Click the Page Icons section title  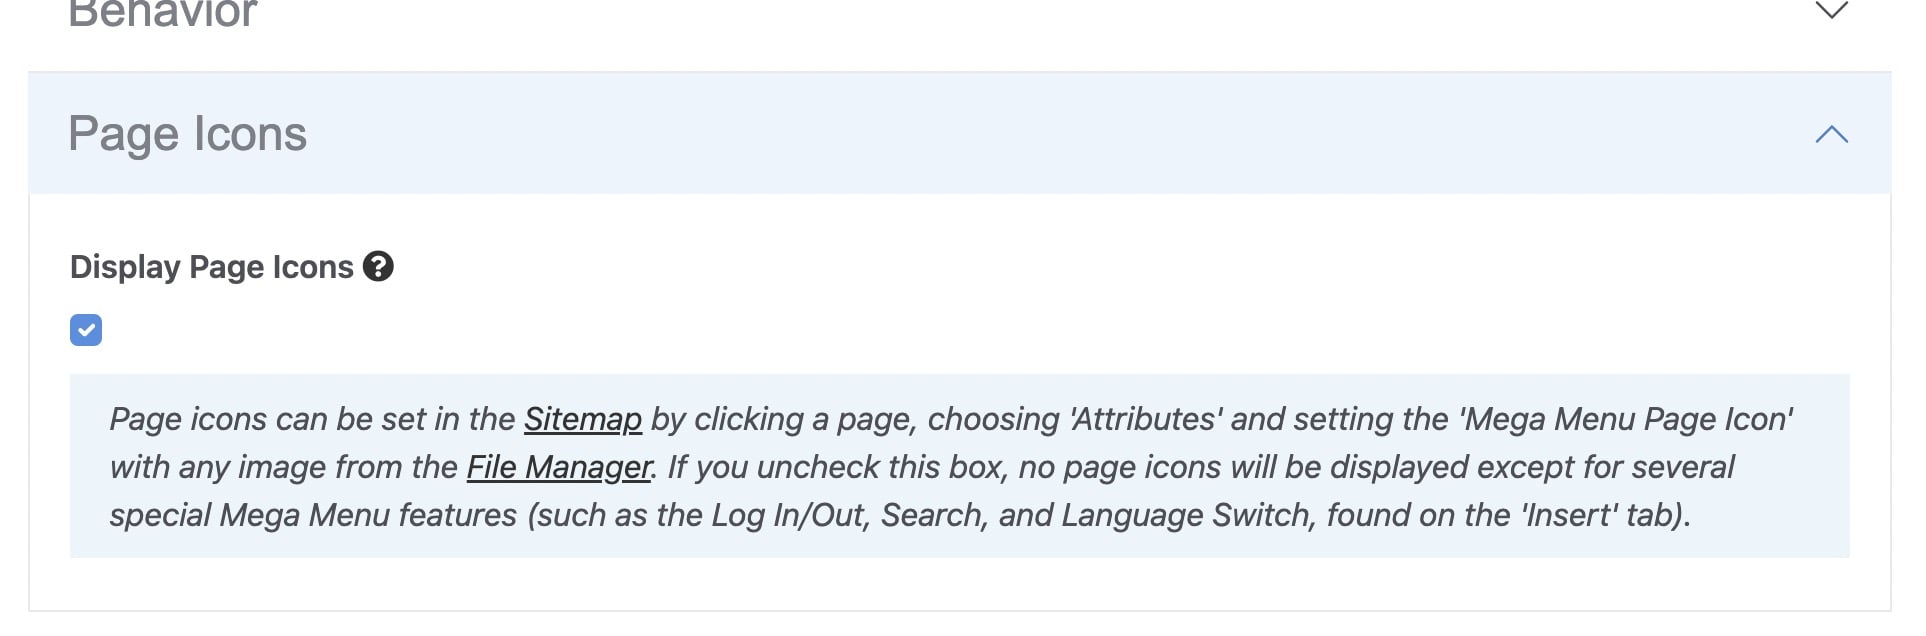187,134
